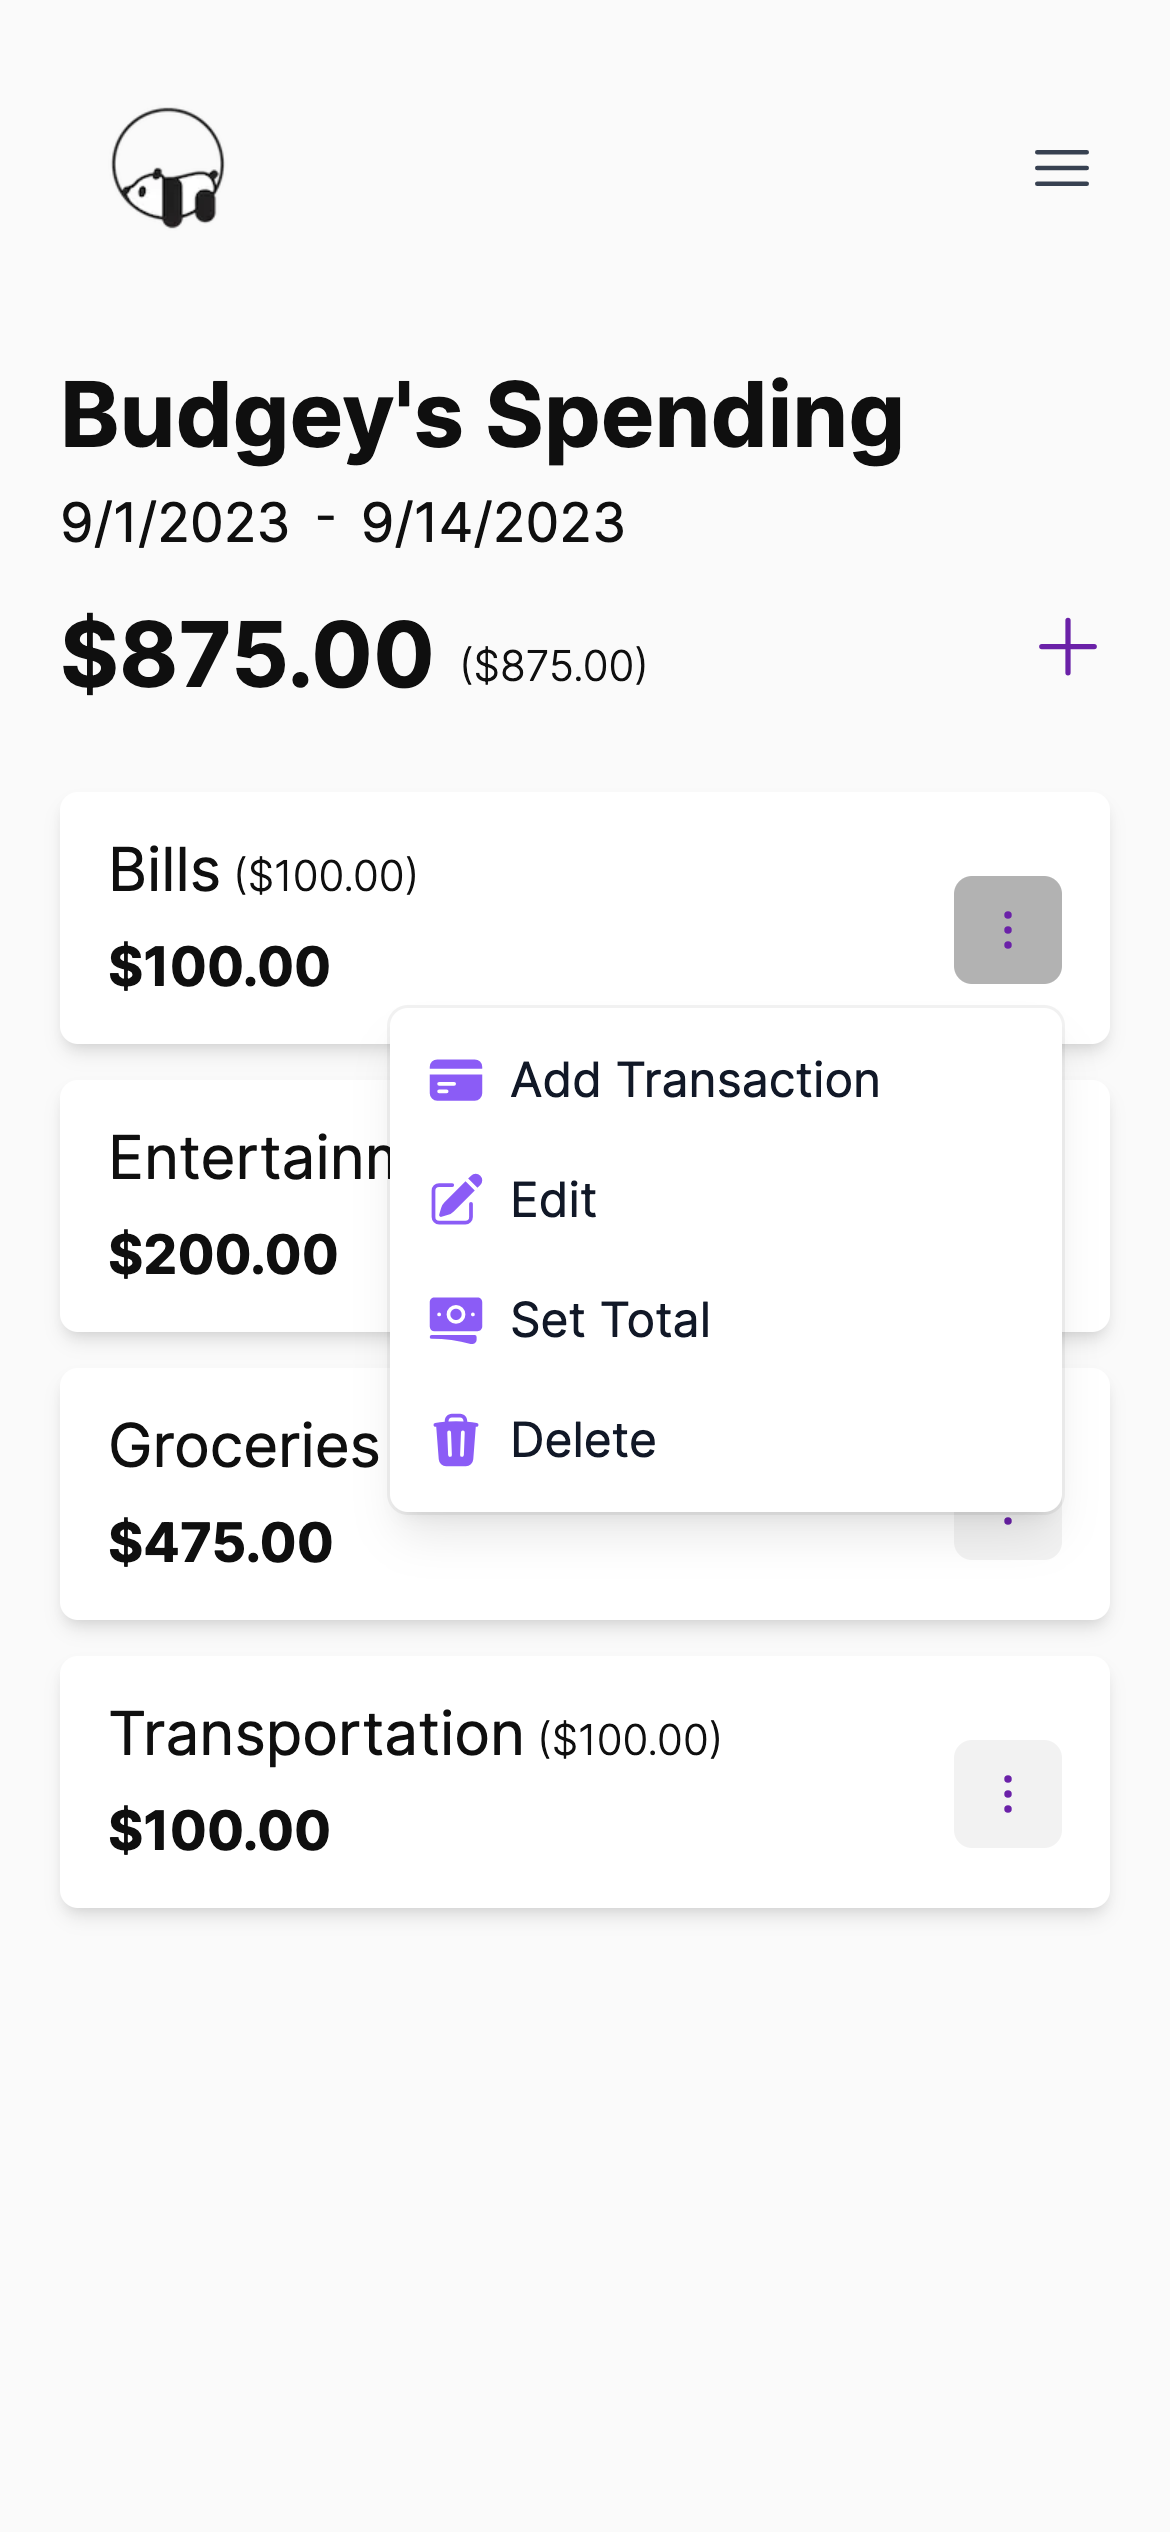Open the Groceries options button partially hidden
Image resolution: width=1170 pixels, height=2532 pixels.
click(1007, 1536)
